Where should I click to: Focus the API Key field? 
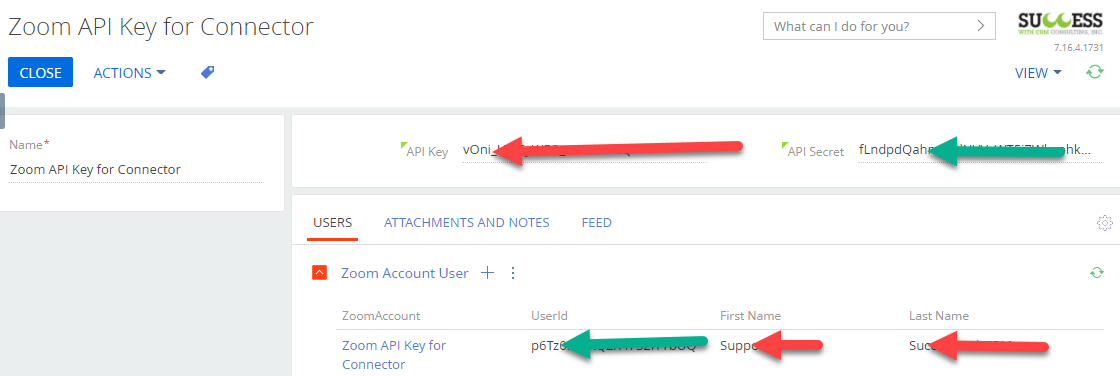[584, 151]
